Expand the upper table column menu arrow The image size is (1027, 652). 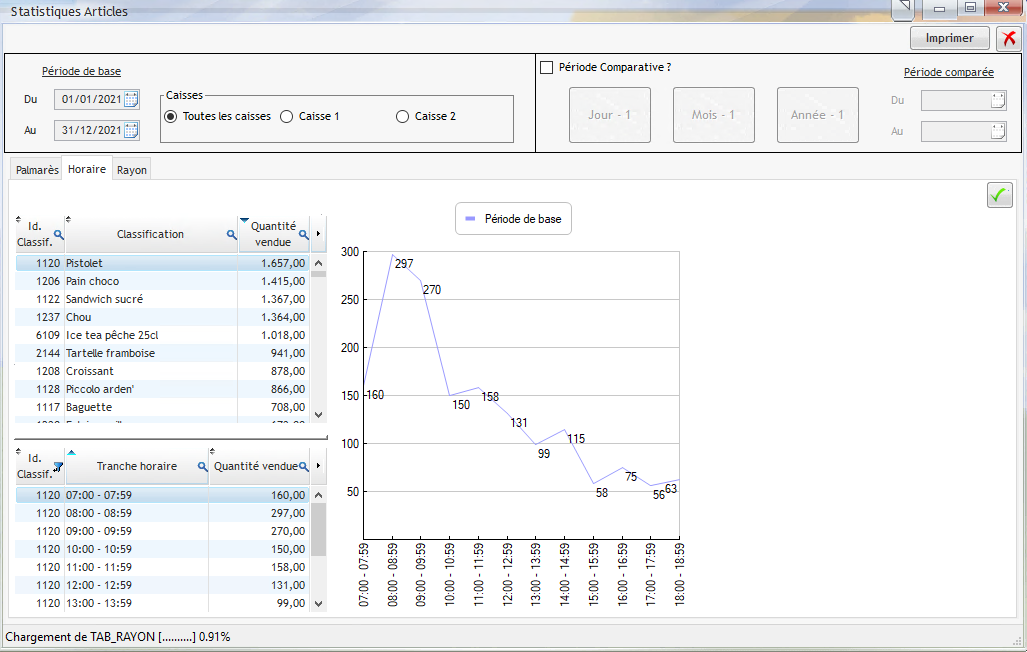pyautogui.click(x=318, y=234)
